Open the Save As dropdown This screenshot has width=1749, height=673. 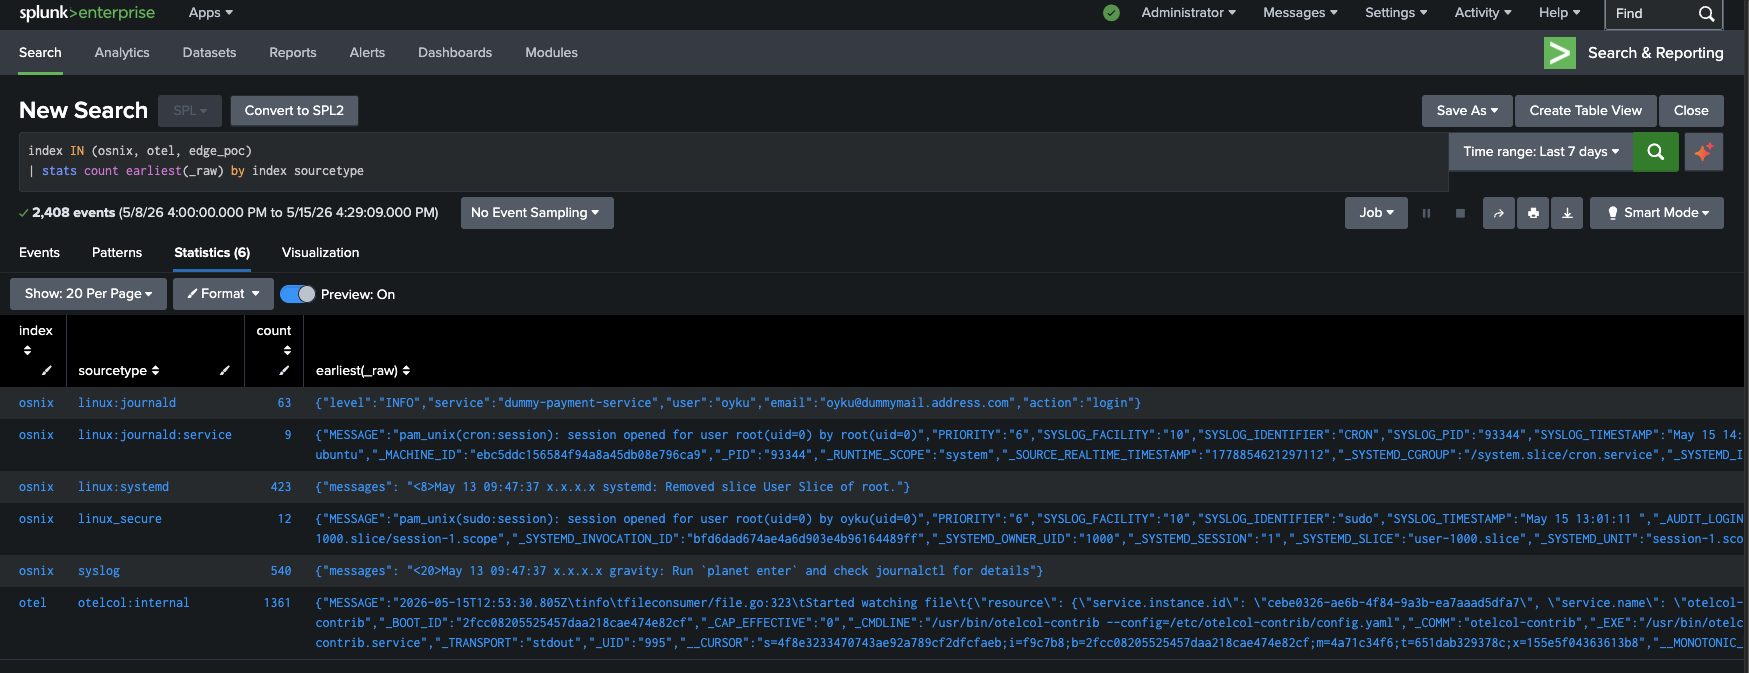(x=1467, y=111)
